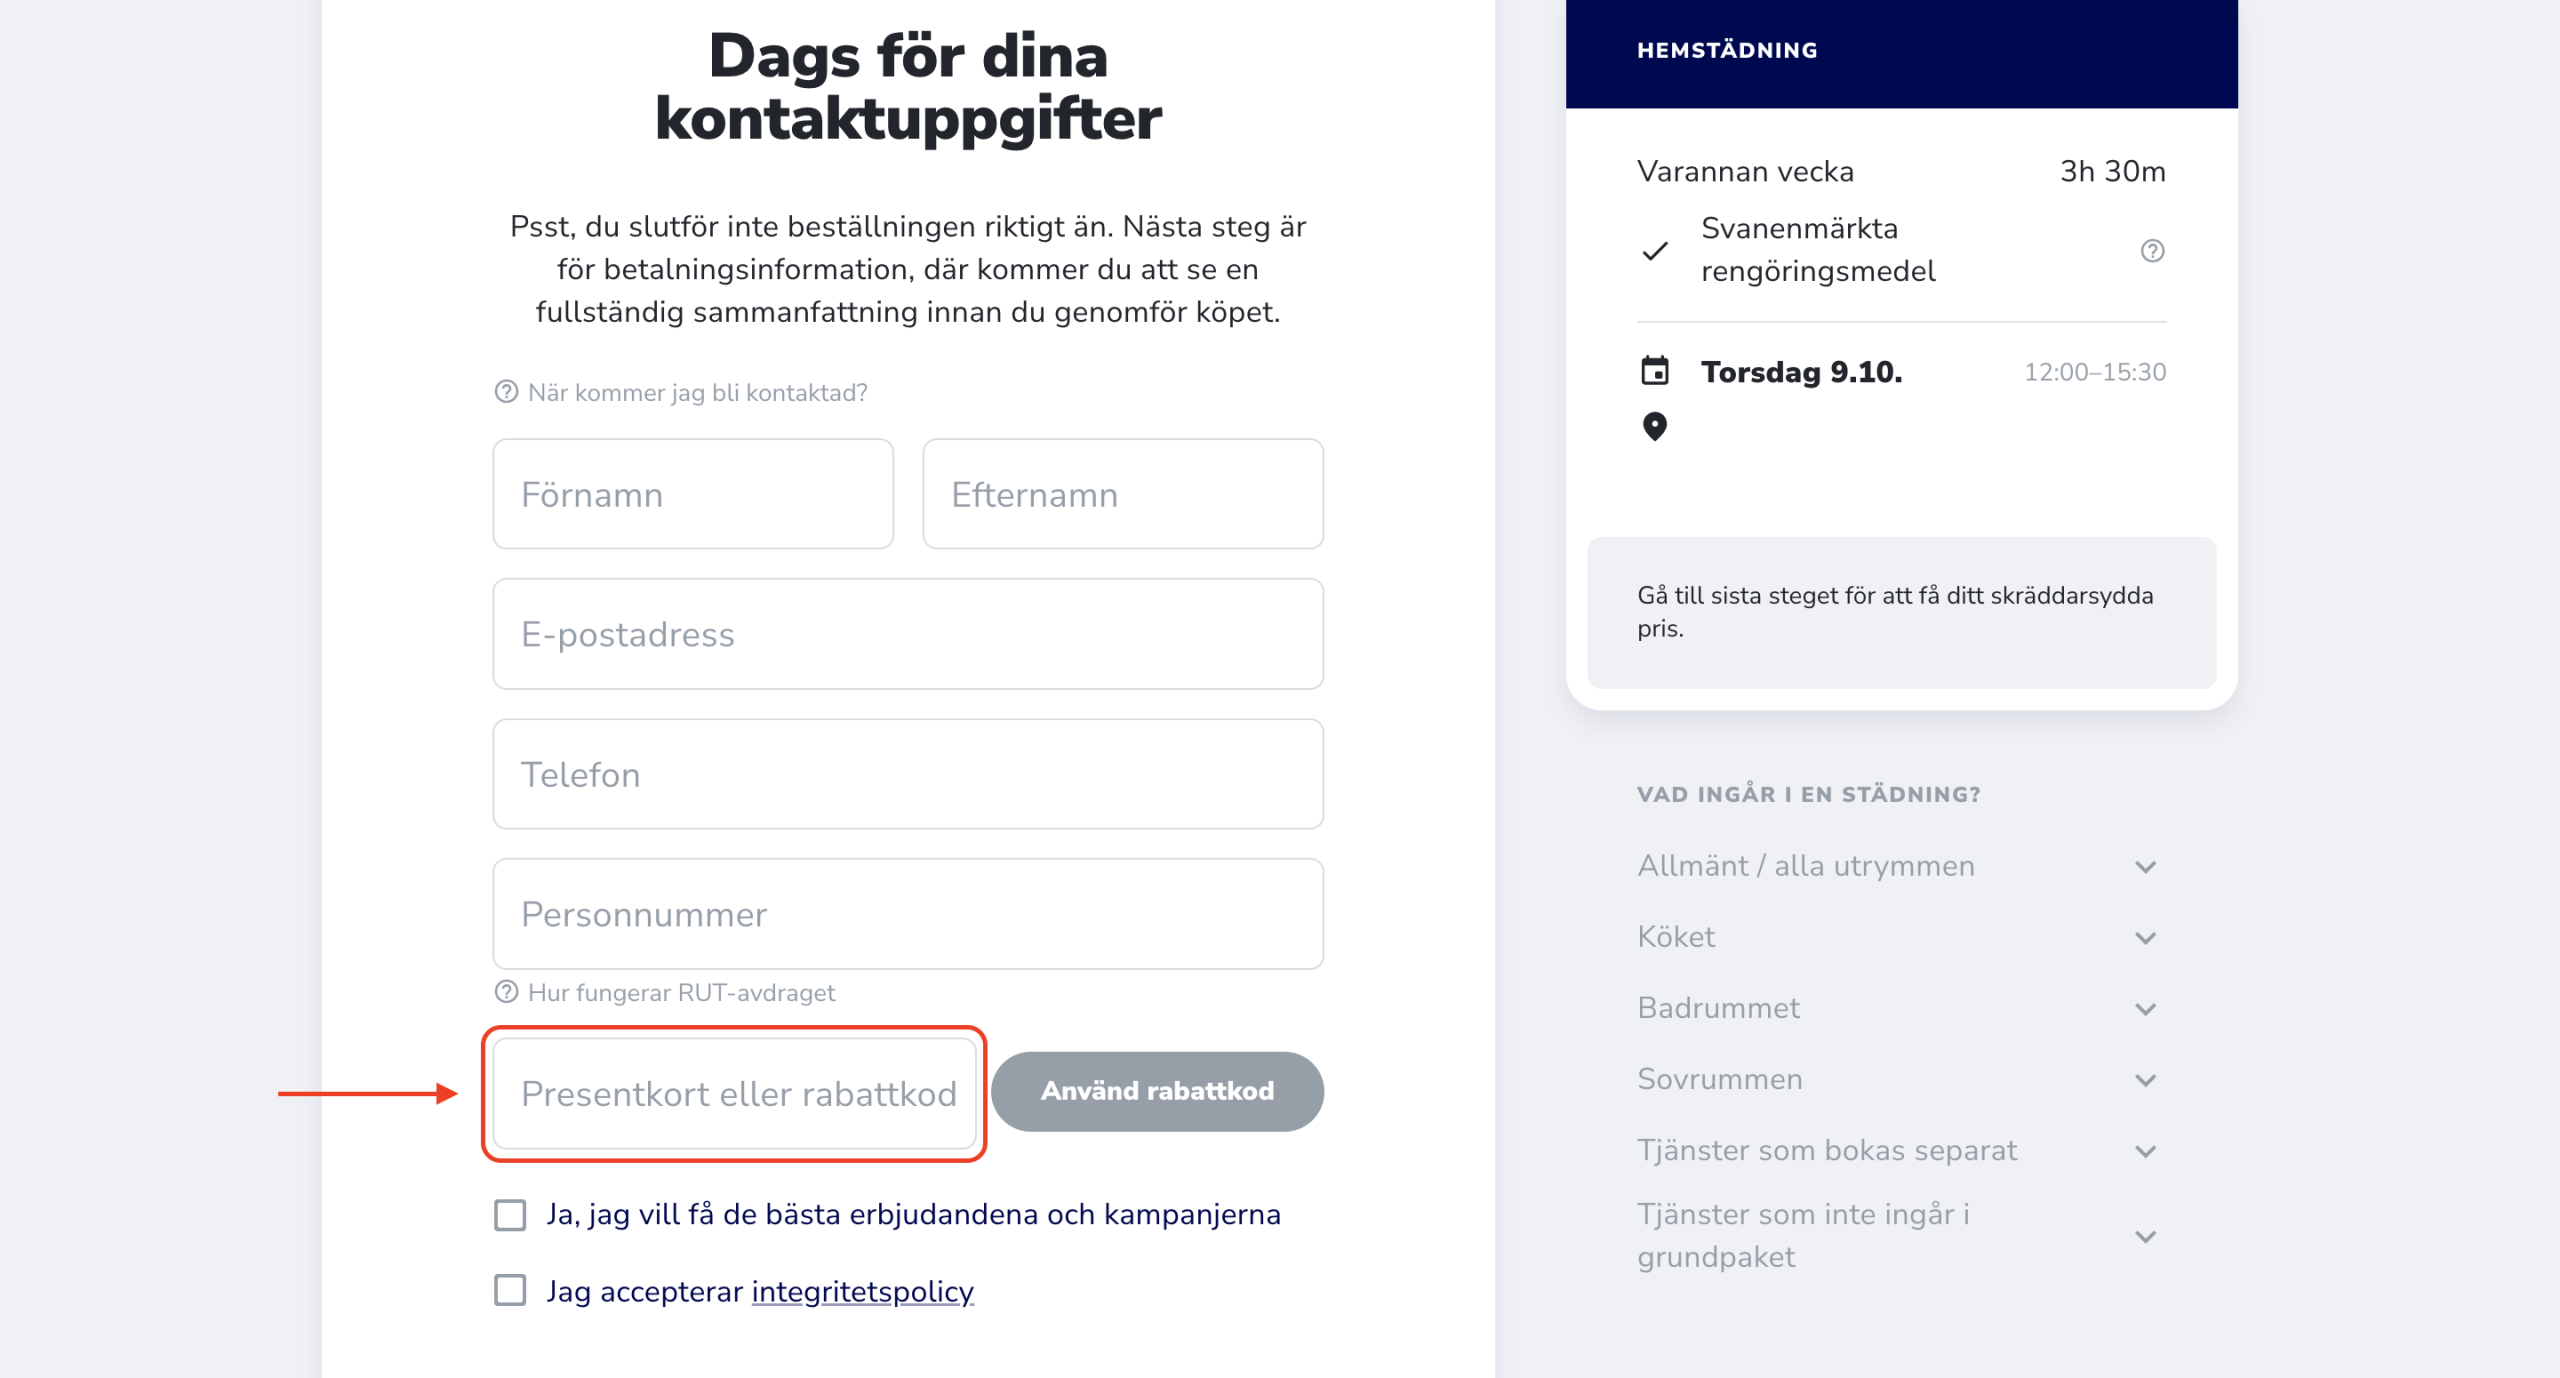Image resolution: width=2560 pixels, height=1378 pixels.
Task: Expand 'Allmänt / alla utrymmen' section
Action: 2145,867
